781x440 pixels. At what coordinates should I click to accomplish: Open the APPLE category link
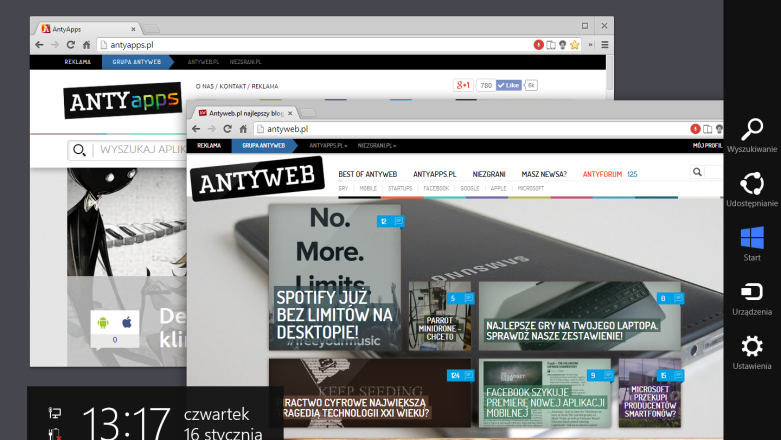498,188
